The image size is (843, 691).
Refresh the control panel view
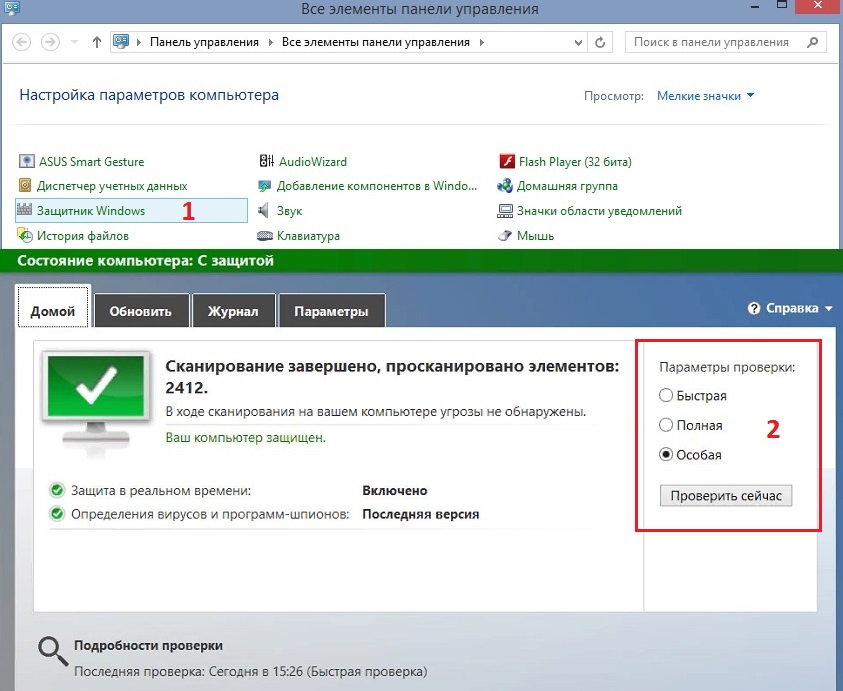(600, 42)
